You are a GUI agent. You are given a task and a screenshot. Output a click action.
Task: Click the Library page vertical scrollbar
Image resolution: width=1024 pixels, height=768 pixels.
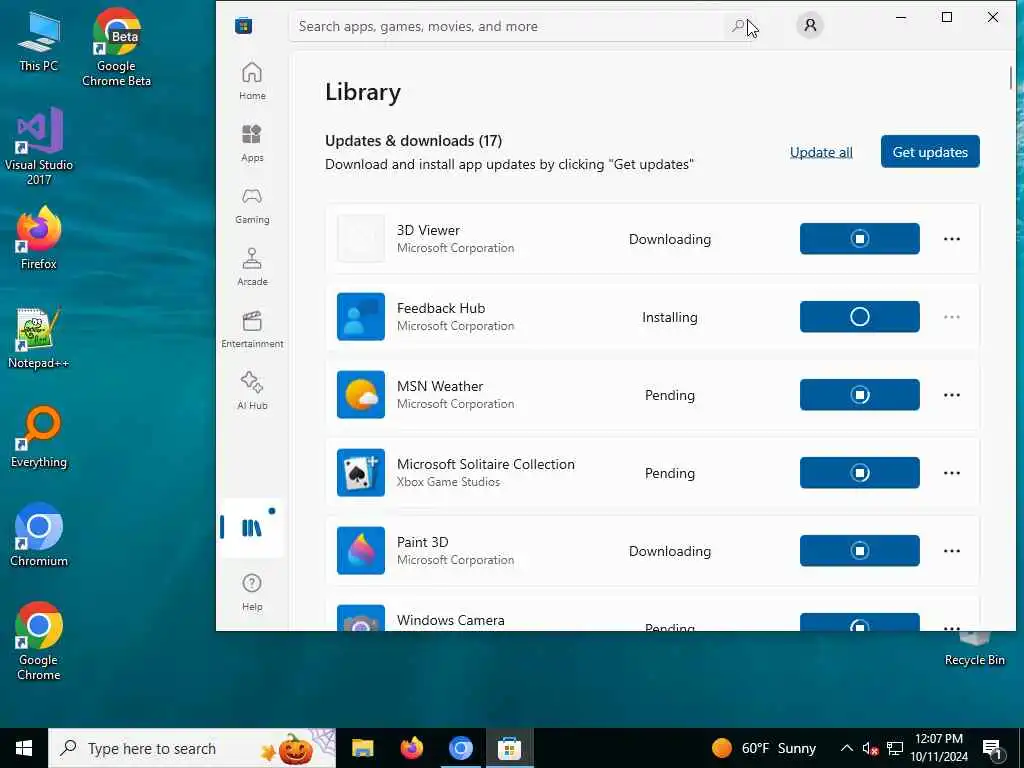pos(1010,78)
